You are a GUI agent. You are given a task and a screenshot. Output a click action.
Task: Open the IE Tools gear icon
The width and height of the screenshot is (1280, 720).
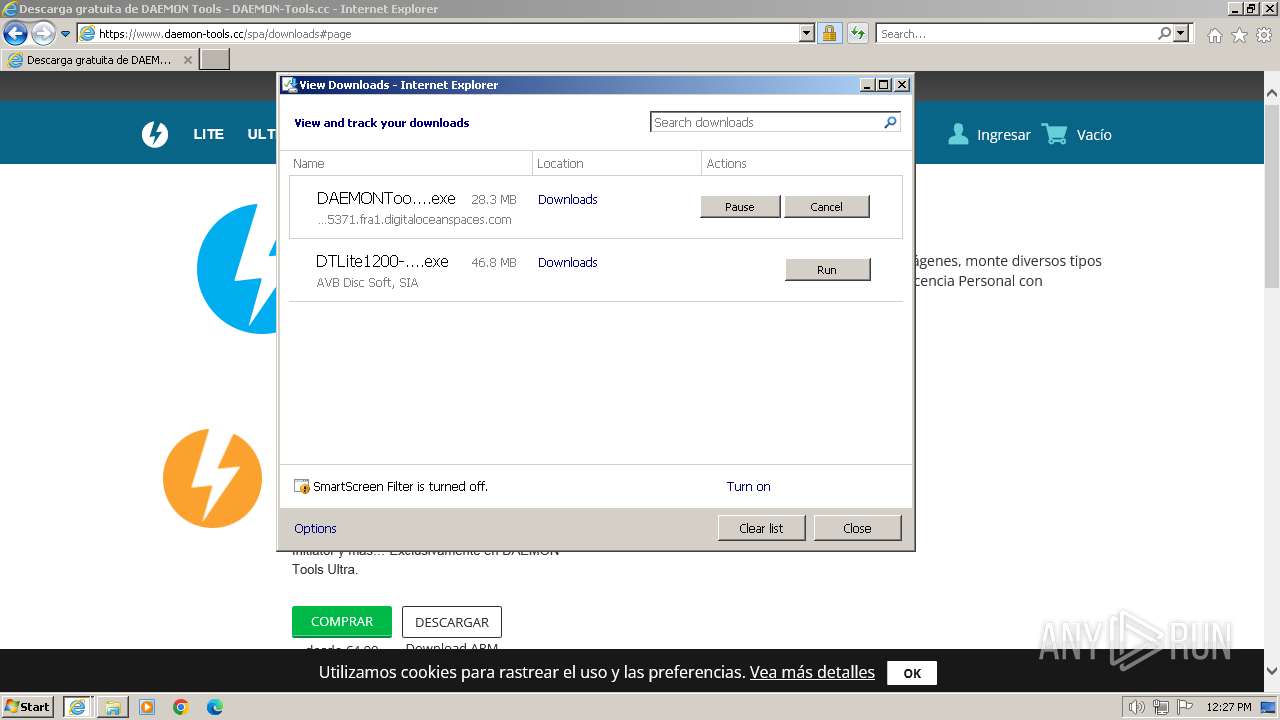pos(1264,35)
